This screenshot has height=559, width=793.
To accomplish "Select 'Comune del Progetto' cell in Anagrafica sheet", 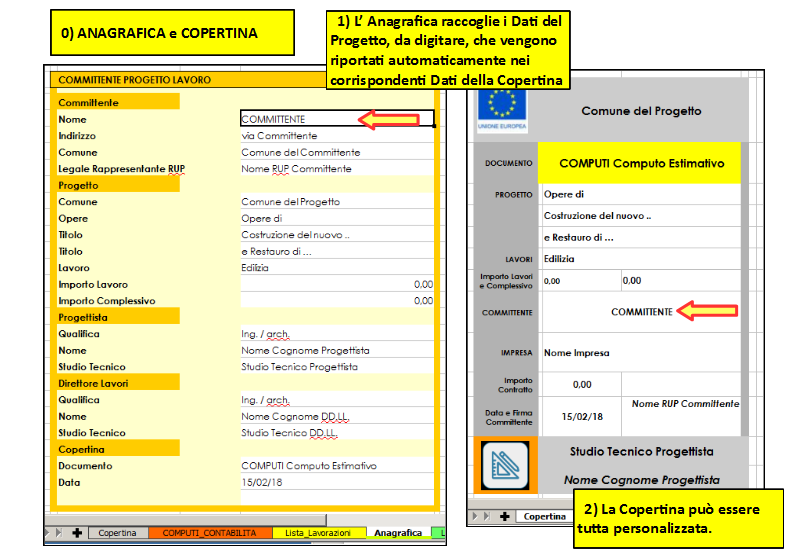I will pyautogui.click(x=337, y=201).
